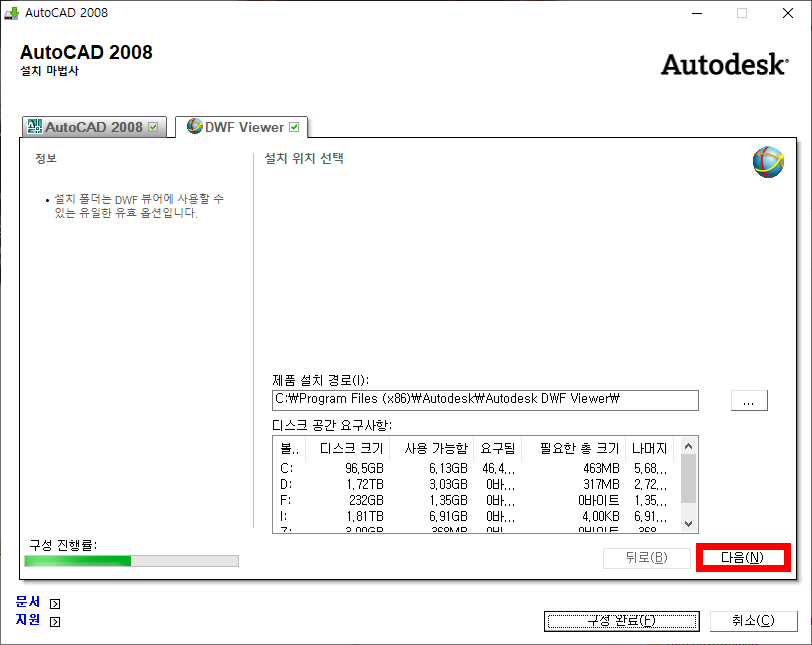This screenshot has width=812, height=645.
Task: Click the 96.5GB disk size cell
Action: (x=365, y=468)
